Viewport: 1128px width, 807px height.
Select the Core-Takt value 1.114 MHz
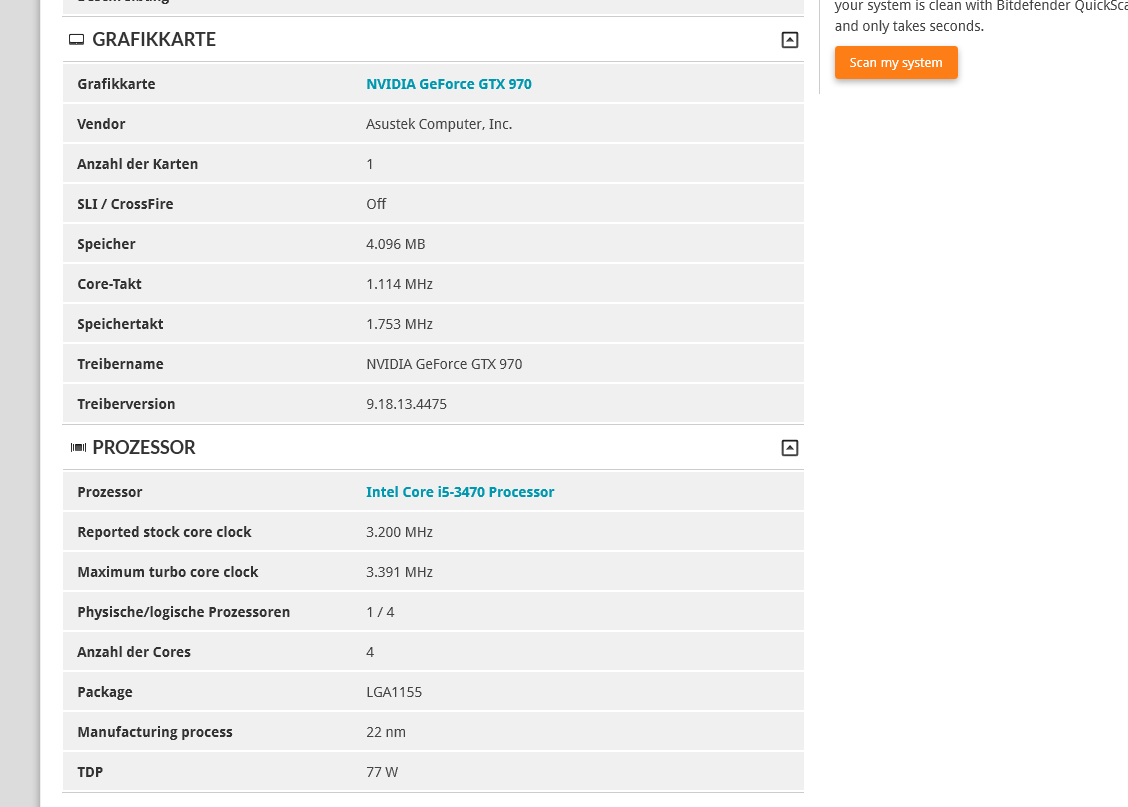tap(399, 284)
